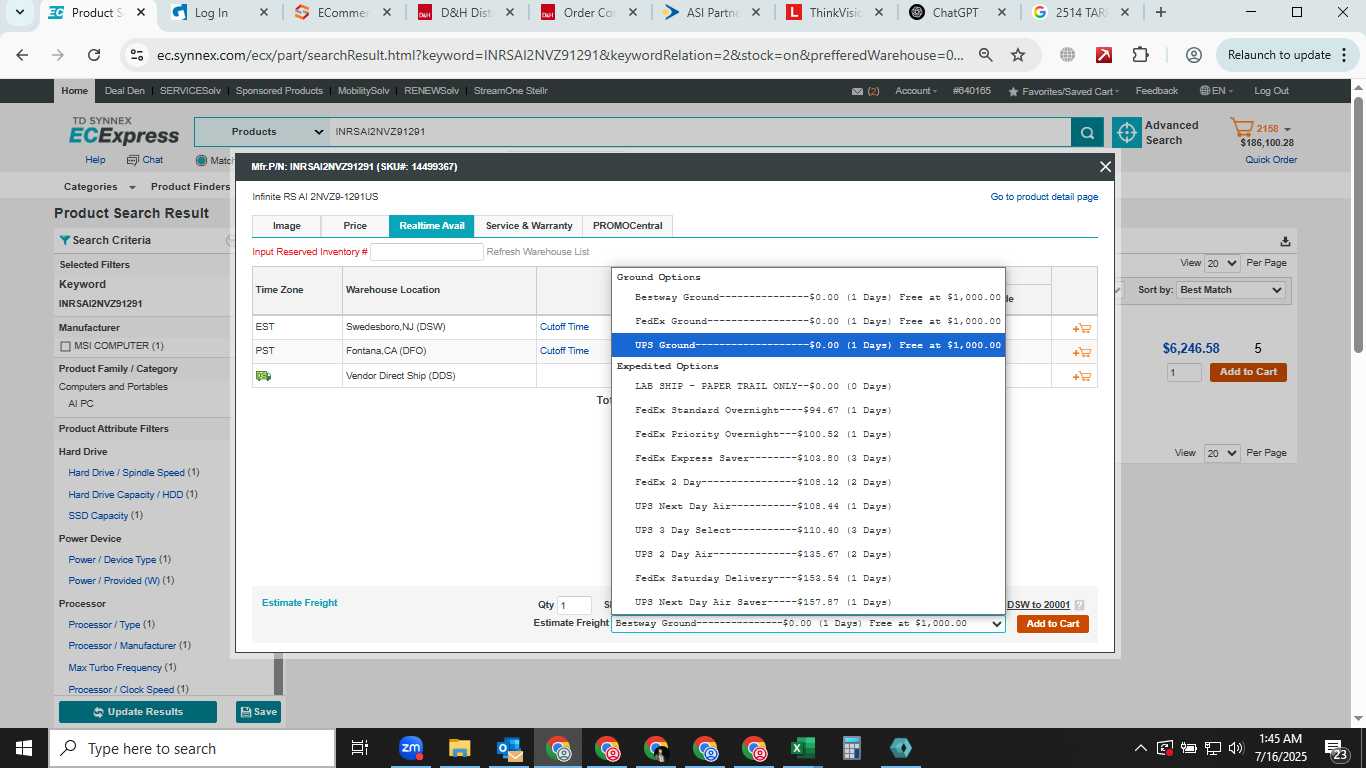Click the search magnifier button in ECExpress
This screenshot has width=1366, height=768.
1086,132
